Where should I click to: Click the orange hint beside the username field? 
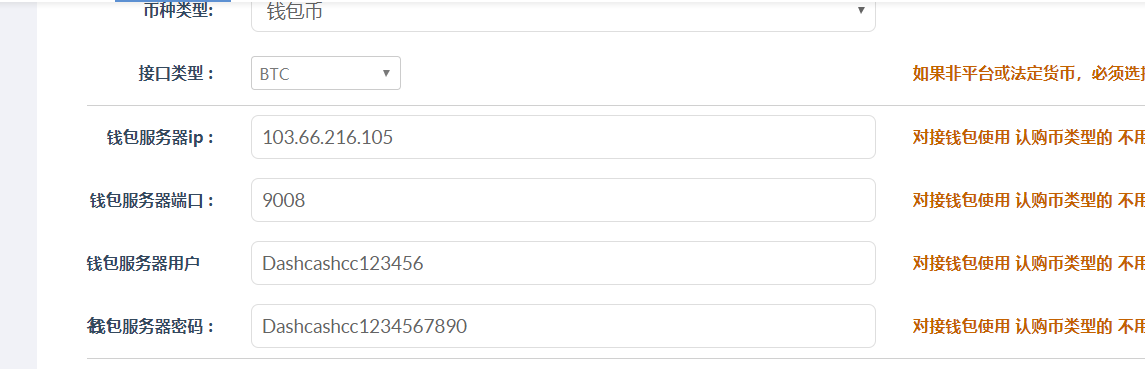tap(1029, 263)
